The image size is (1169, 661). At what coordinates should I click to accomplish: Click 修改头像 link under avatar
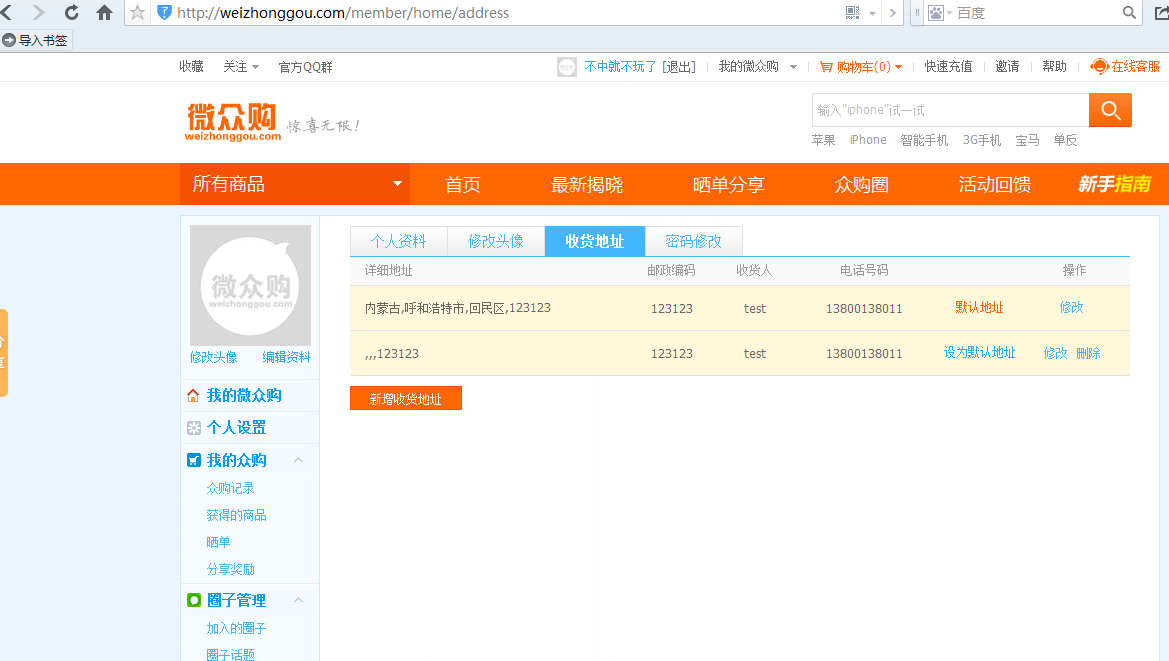pos(213,357)
